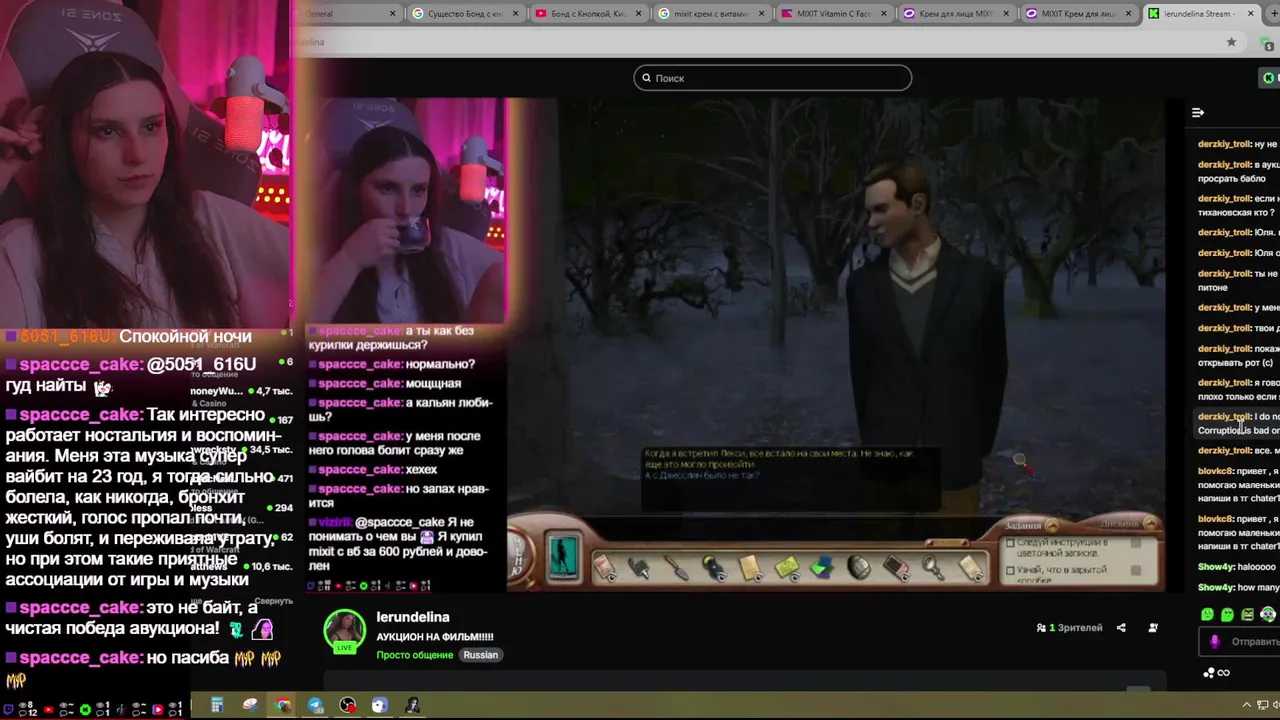Toggle the marker beside 'Узнай, что в зарытой' task
This screenshot has width=1280, height=720.
click(1136, 571)
